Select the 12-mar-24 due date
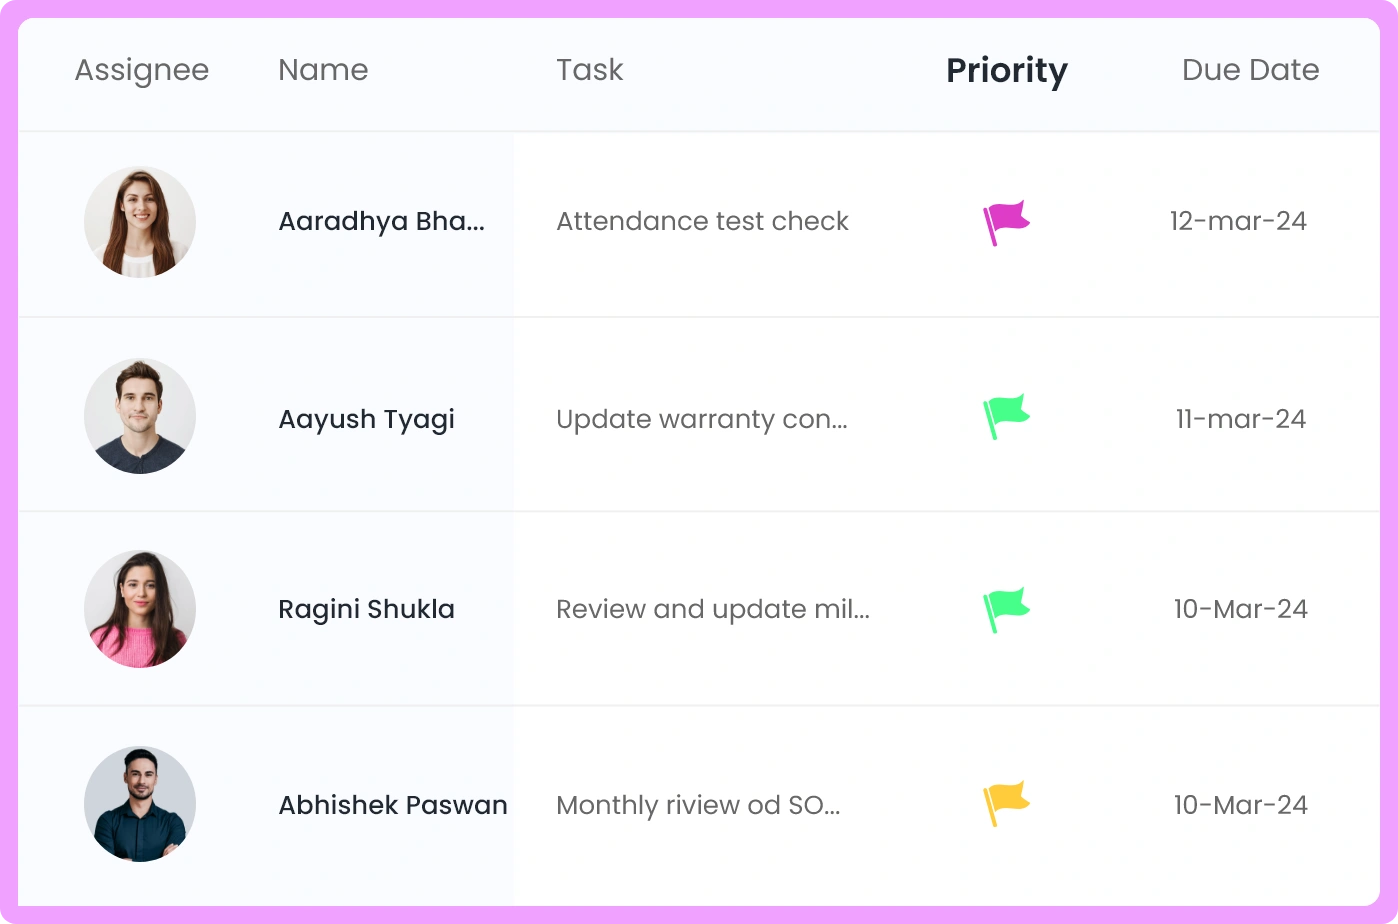 click(x=1238, y=221)
